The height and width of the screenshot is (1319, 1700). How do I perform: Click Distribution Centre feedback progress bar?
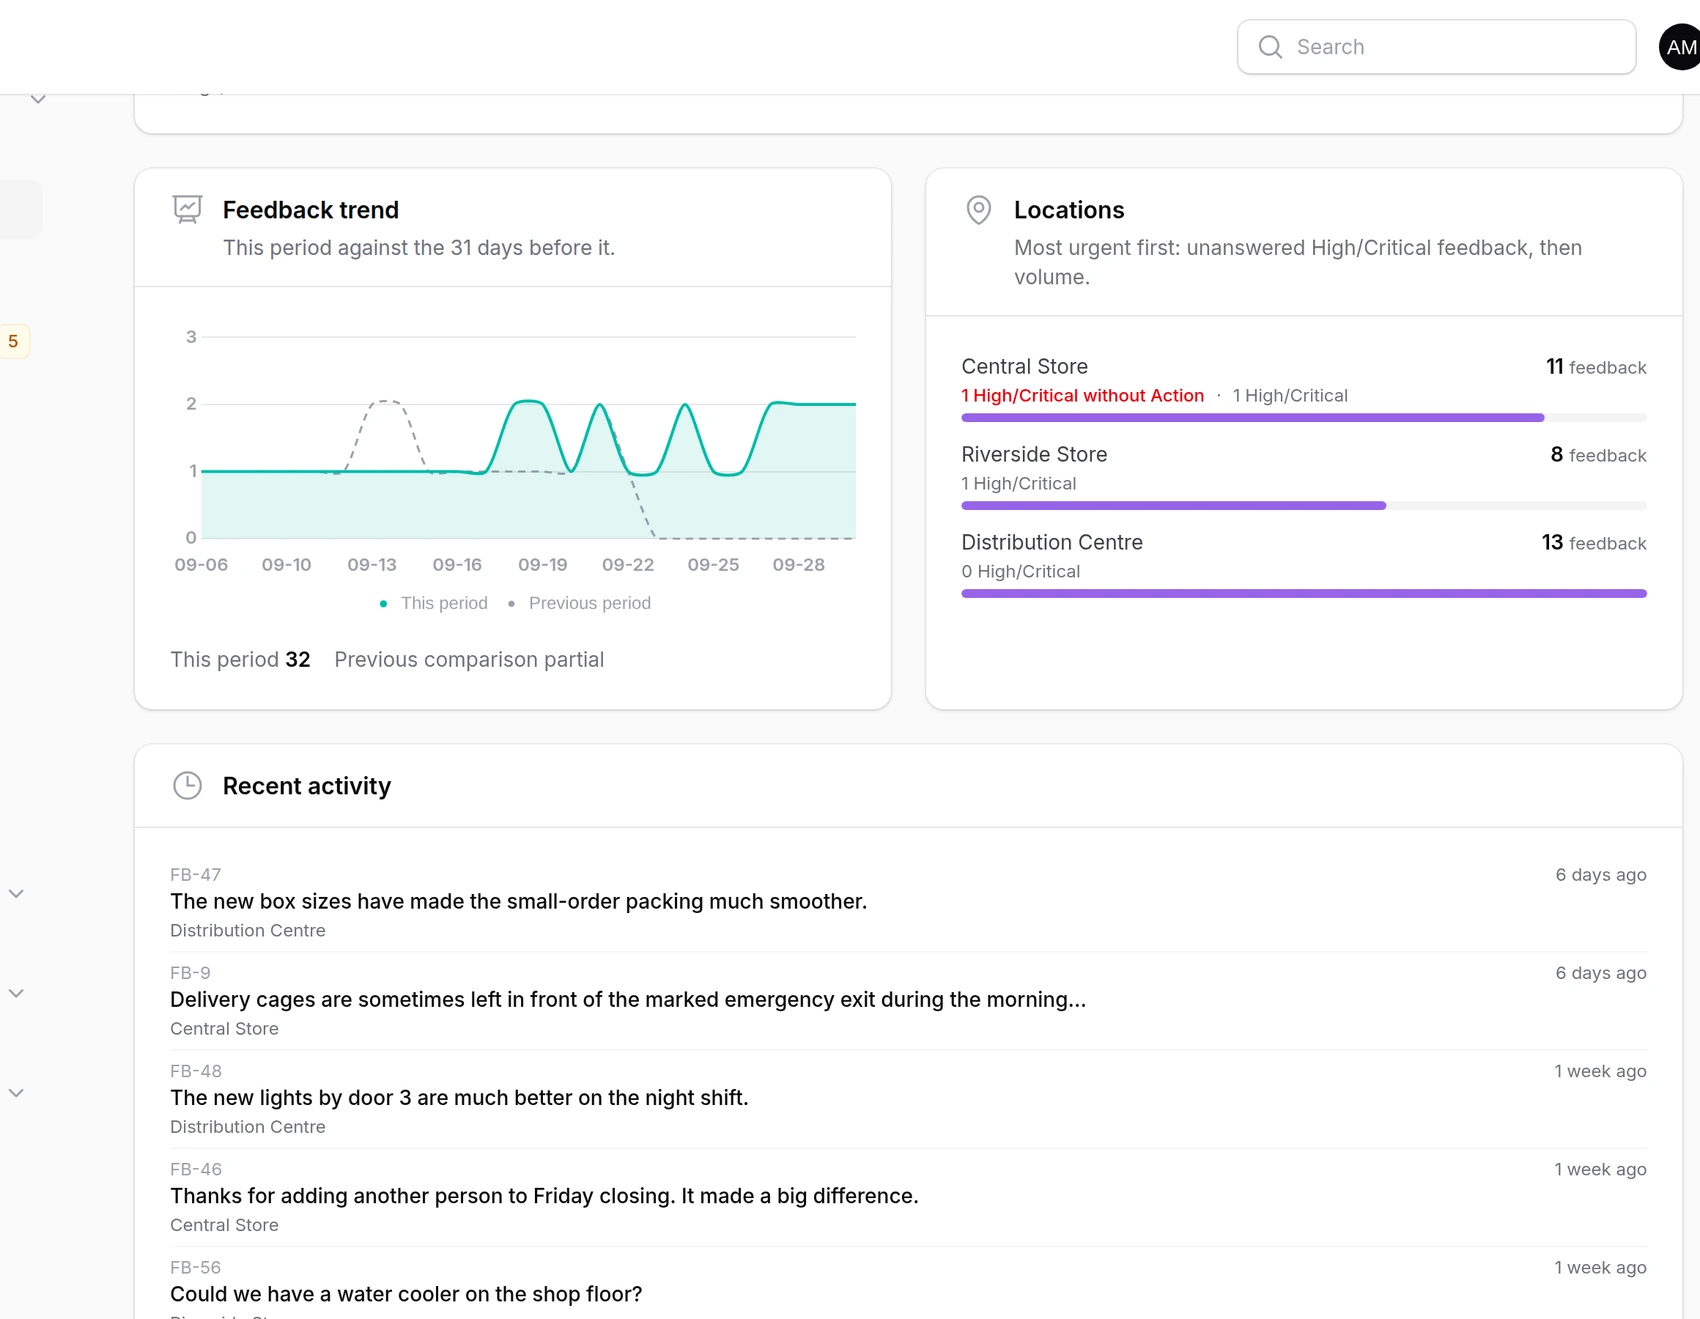point(1304,593)
